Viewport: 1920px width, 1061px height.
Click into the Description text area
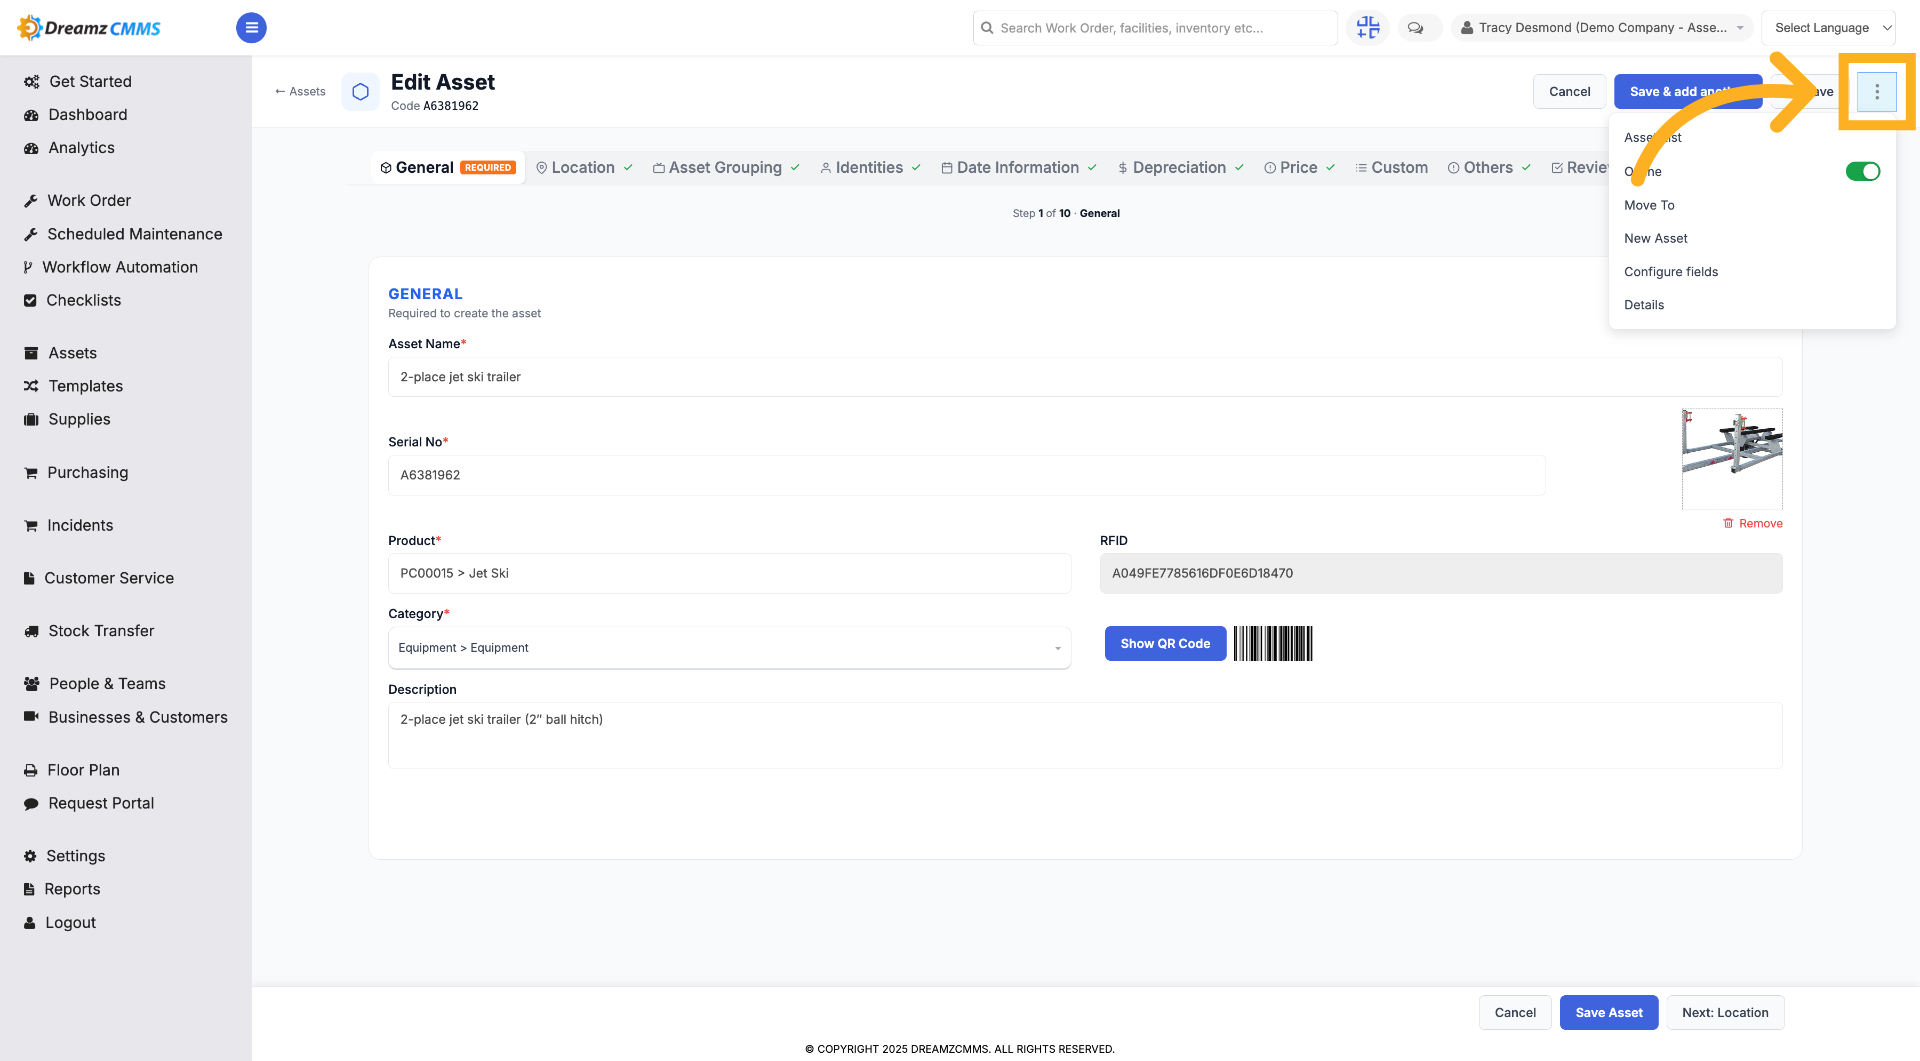1085,735
